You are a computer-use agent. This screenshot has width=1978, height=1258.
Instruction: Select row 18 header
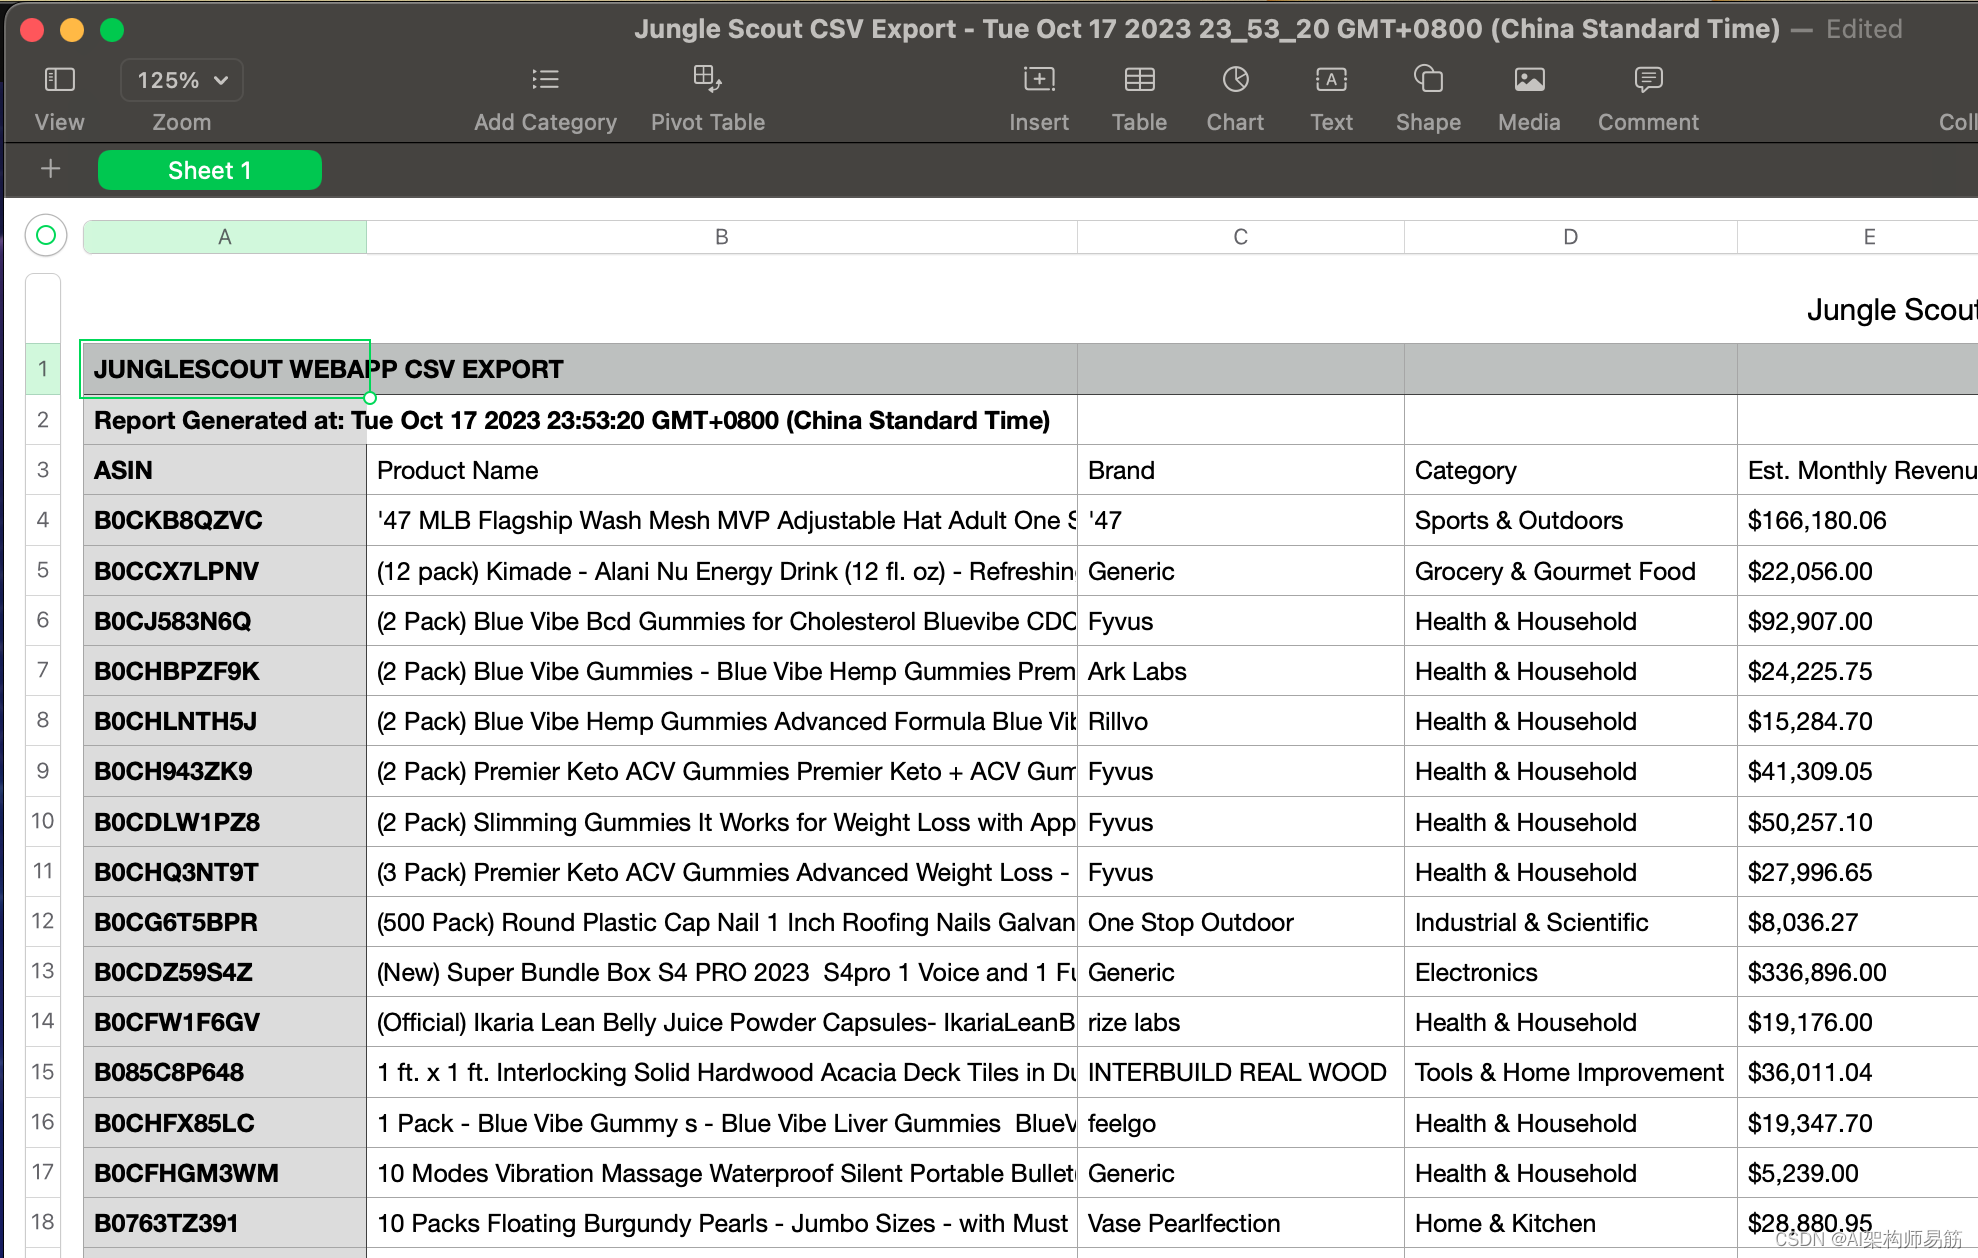click(x=43, y=1222)
